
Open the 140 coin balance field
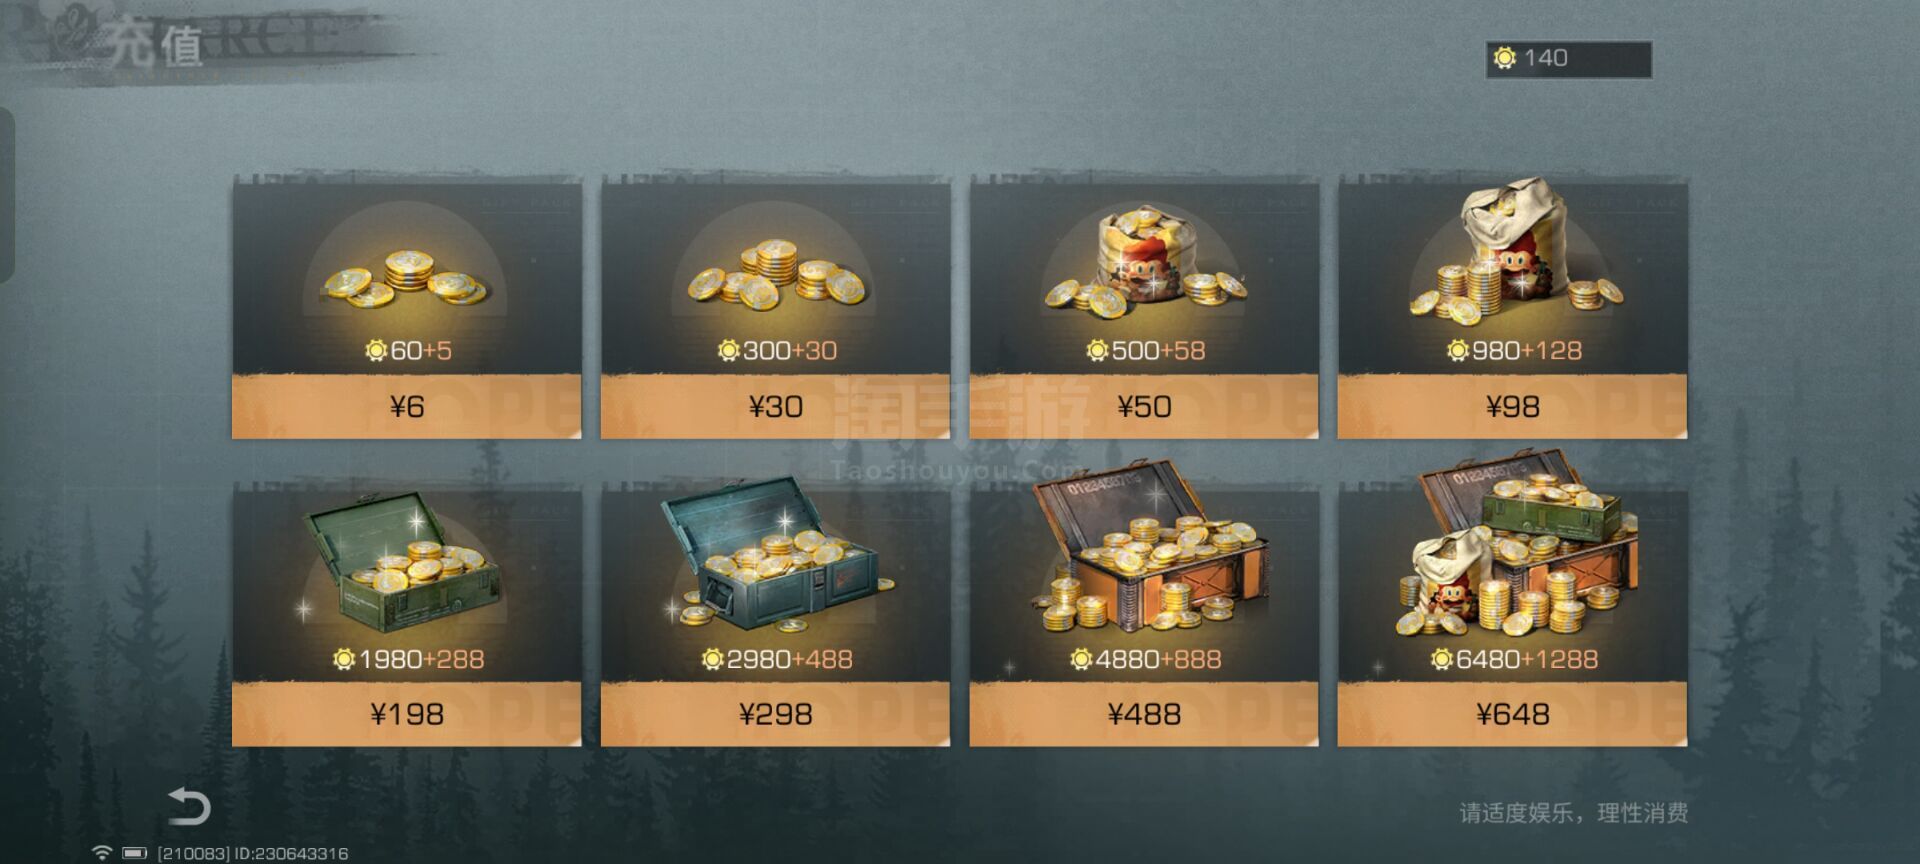click(x=1568, y=59)
